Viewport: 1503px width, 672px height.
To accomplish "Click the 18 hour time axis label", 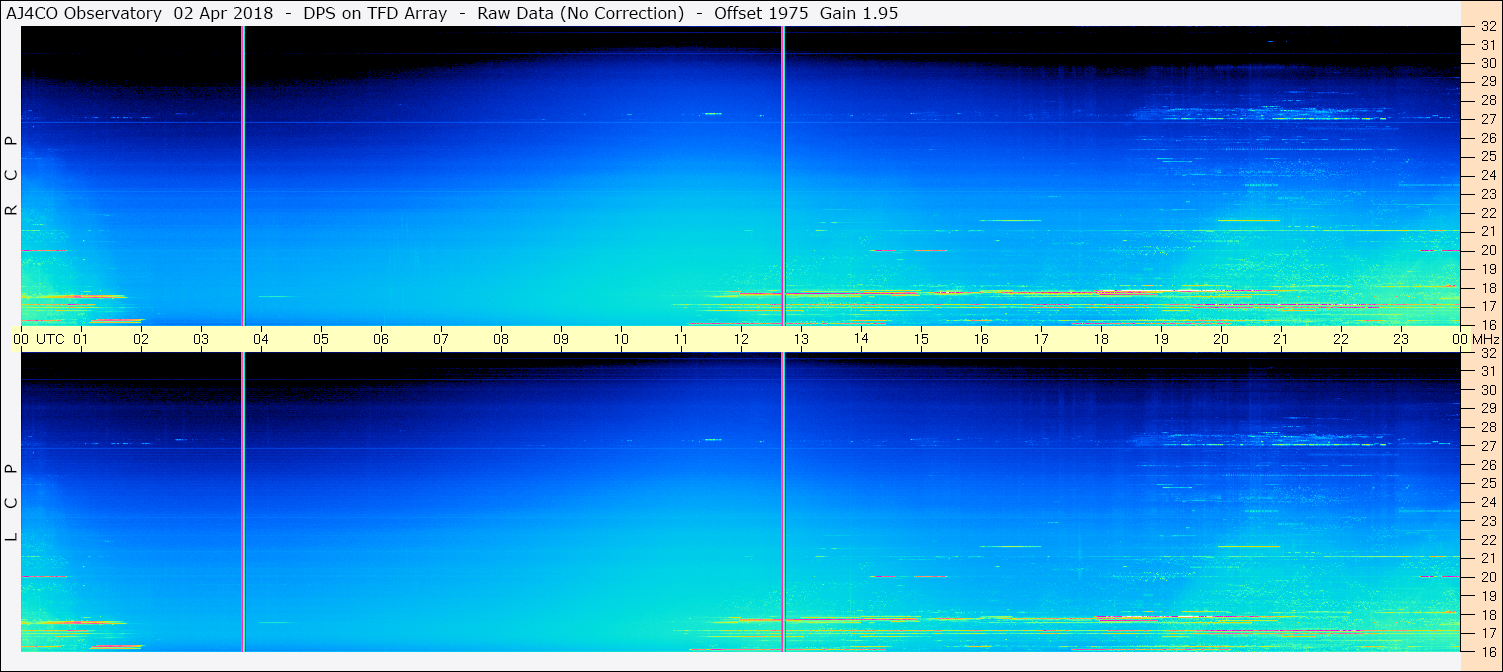I will point(1101,339).
